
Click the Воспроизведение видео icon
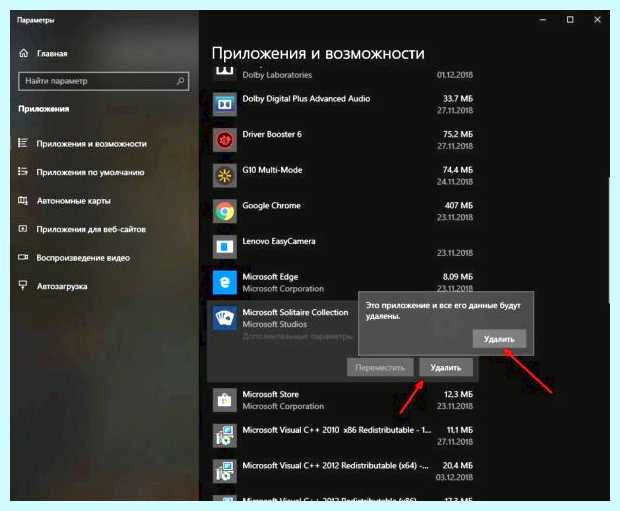23,257
